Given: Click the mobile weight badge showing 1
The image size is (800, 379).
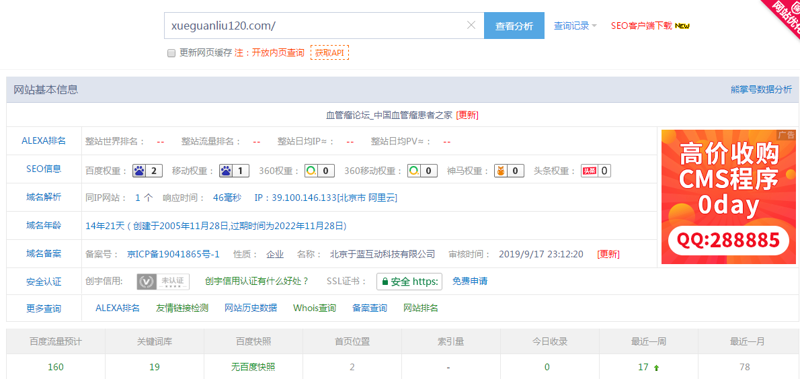Looking at the screenshot, I should [234, 171].
